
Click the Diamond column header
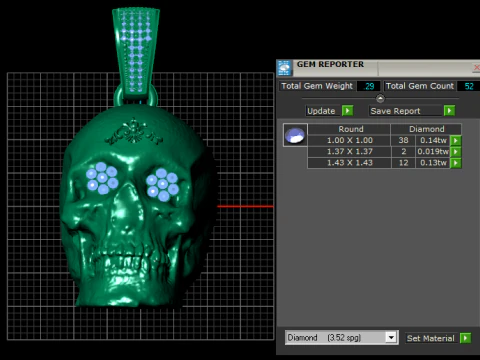(426, 129)
